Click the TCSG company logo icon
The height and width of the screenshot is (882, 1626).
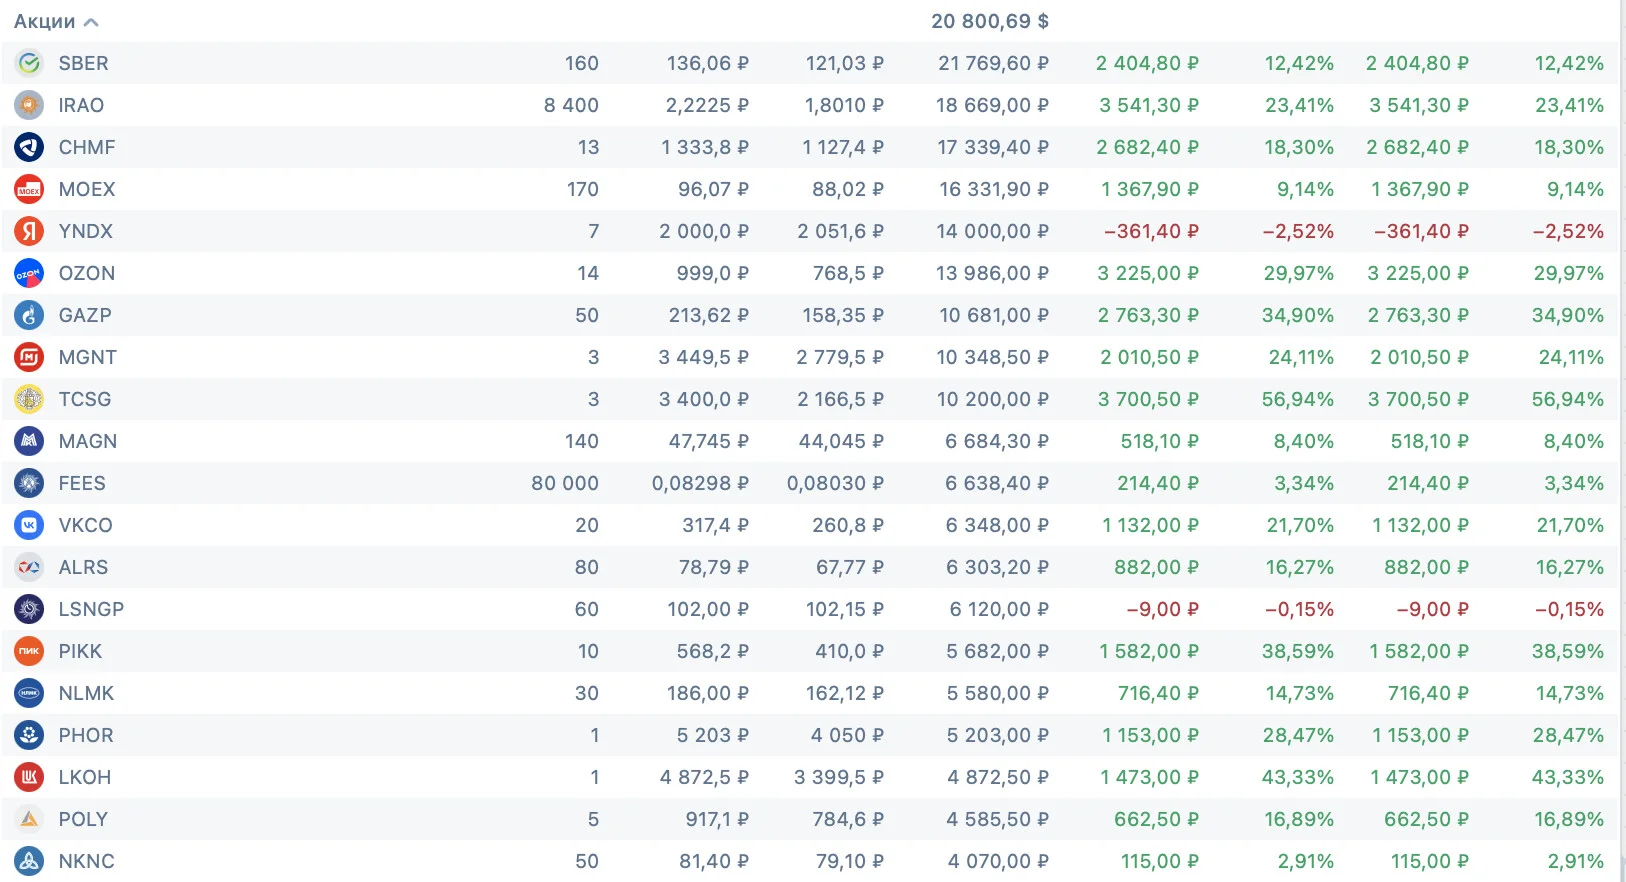tap(29, 399)
